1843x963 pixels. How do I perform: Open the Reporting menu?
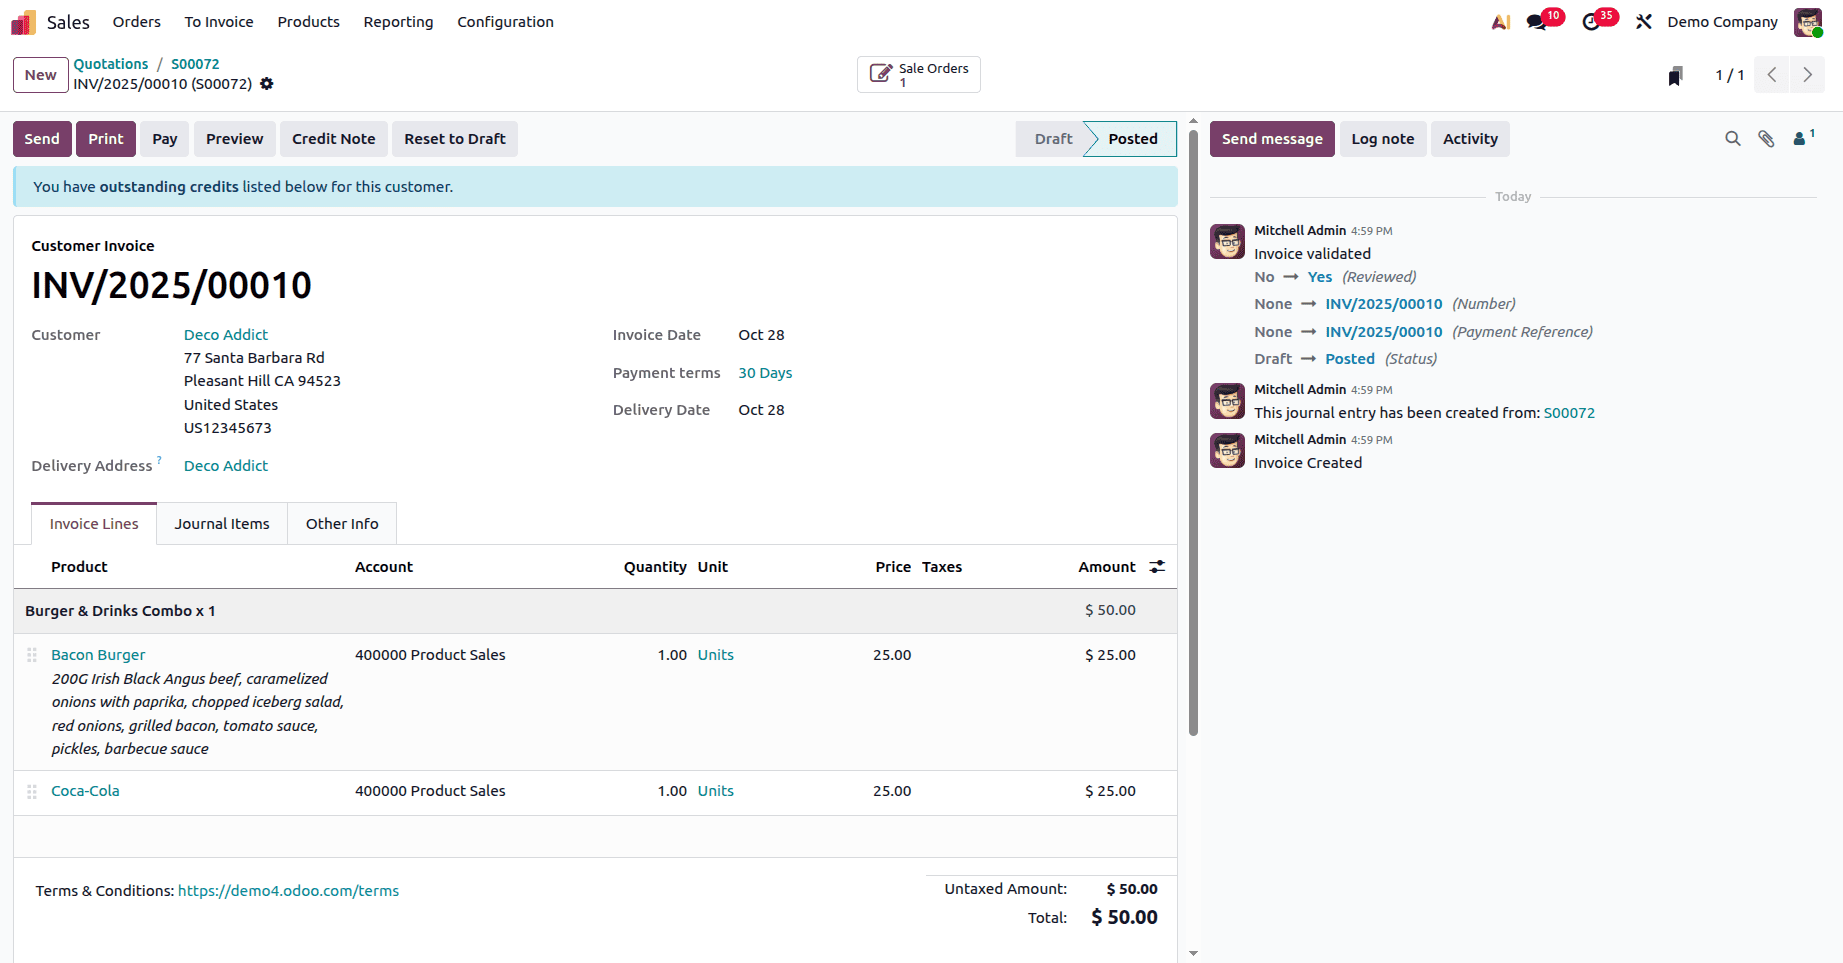[398, 21]
